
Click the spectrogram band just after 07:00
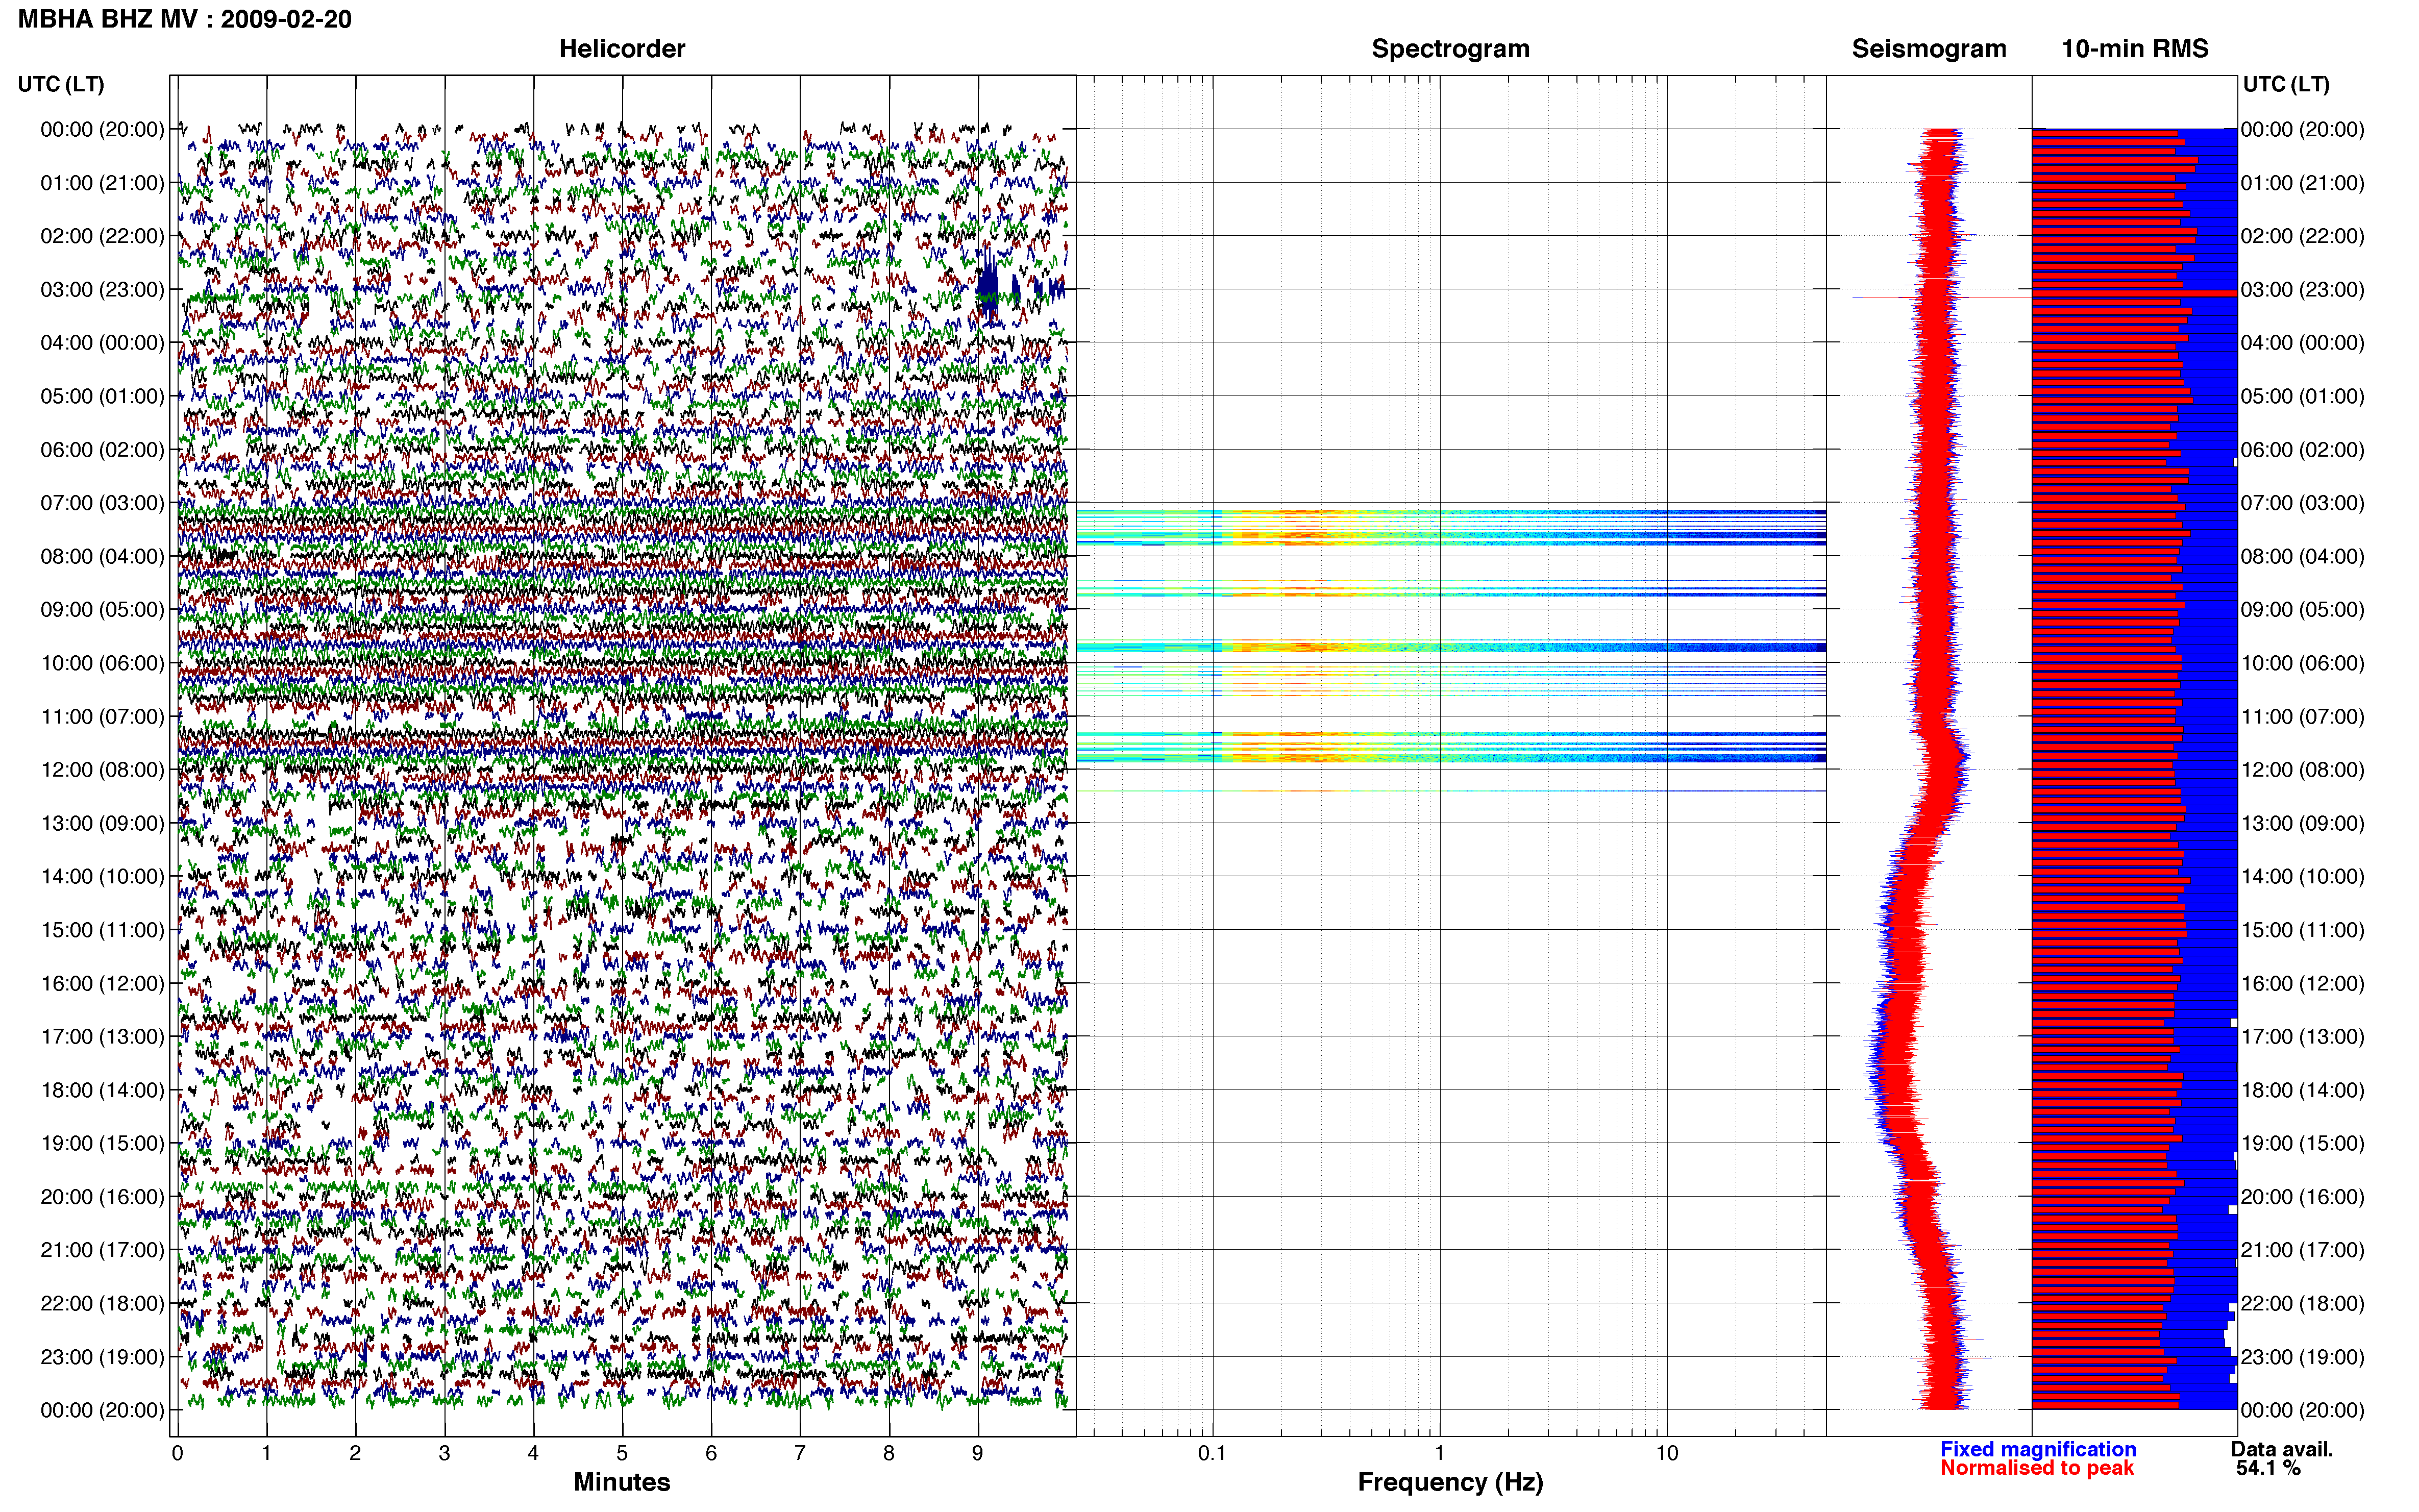(x=1451, y=527)
